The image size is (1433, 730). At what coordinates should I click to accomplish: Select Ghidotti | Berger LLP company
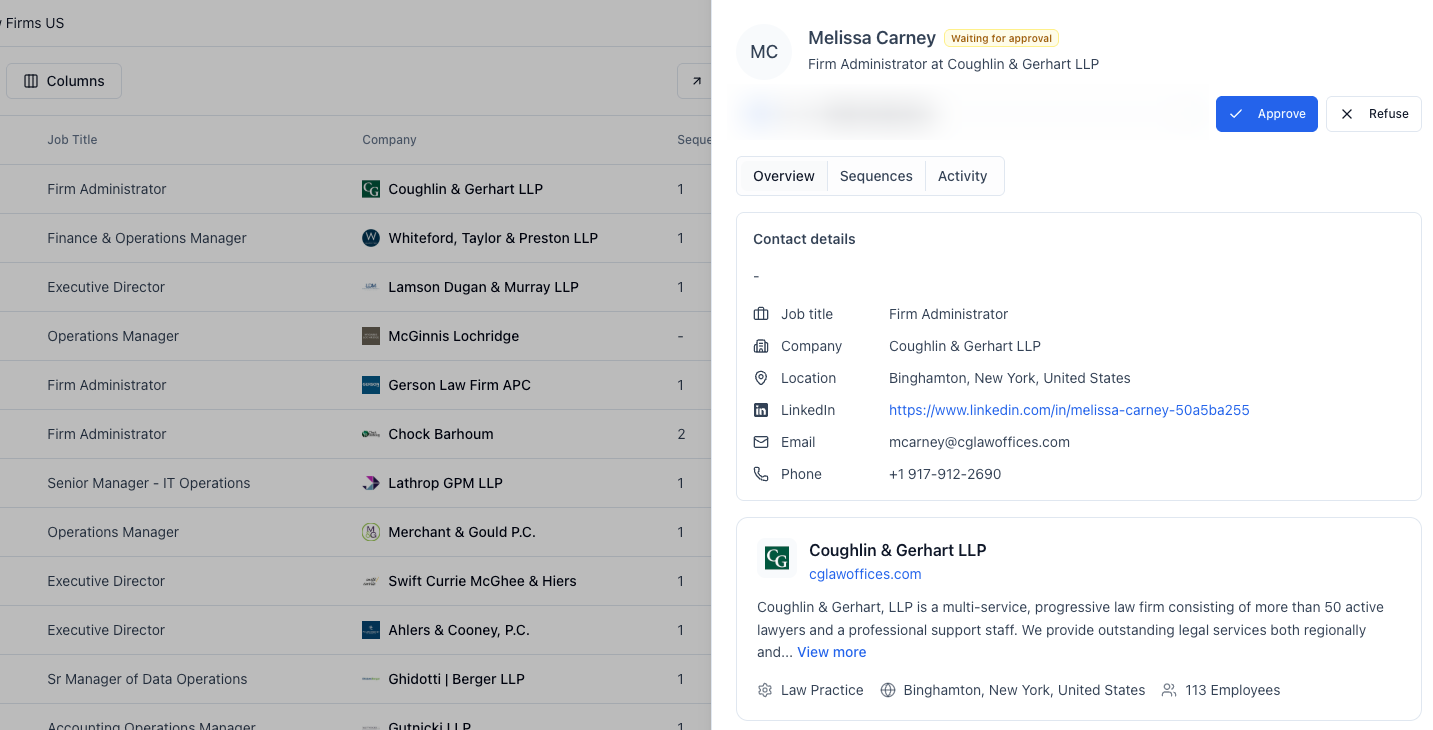tap(456, 679)
